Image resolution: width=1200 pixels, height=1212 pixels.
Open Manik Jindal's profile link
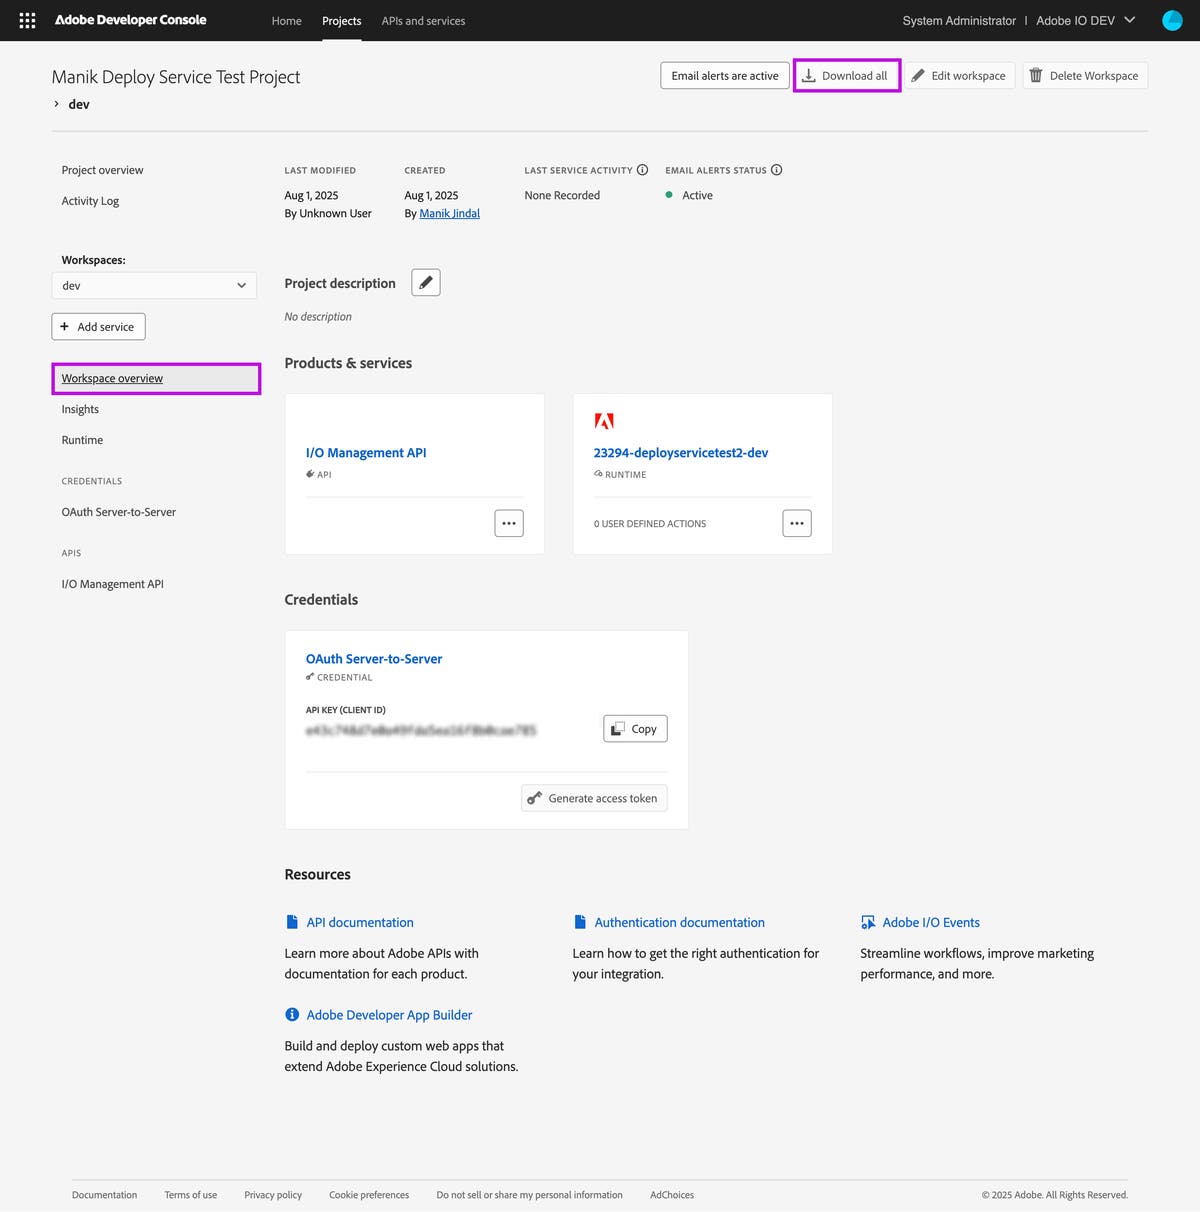coord(448,213)
